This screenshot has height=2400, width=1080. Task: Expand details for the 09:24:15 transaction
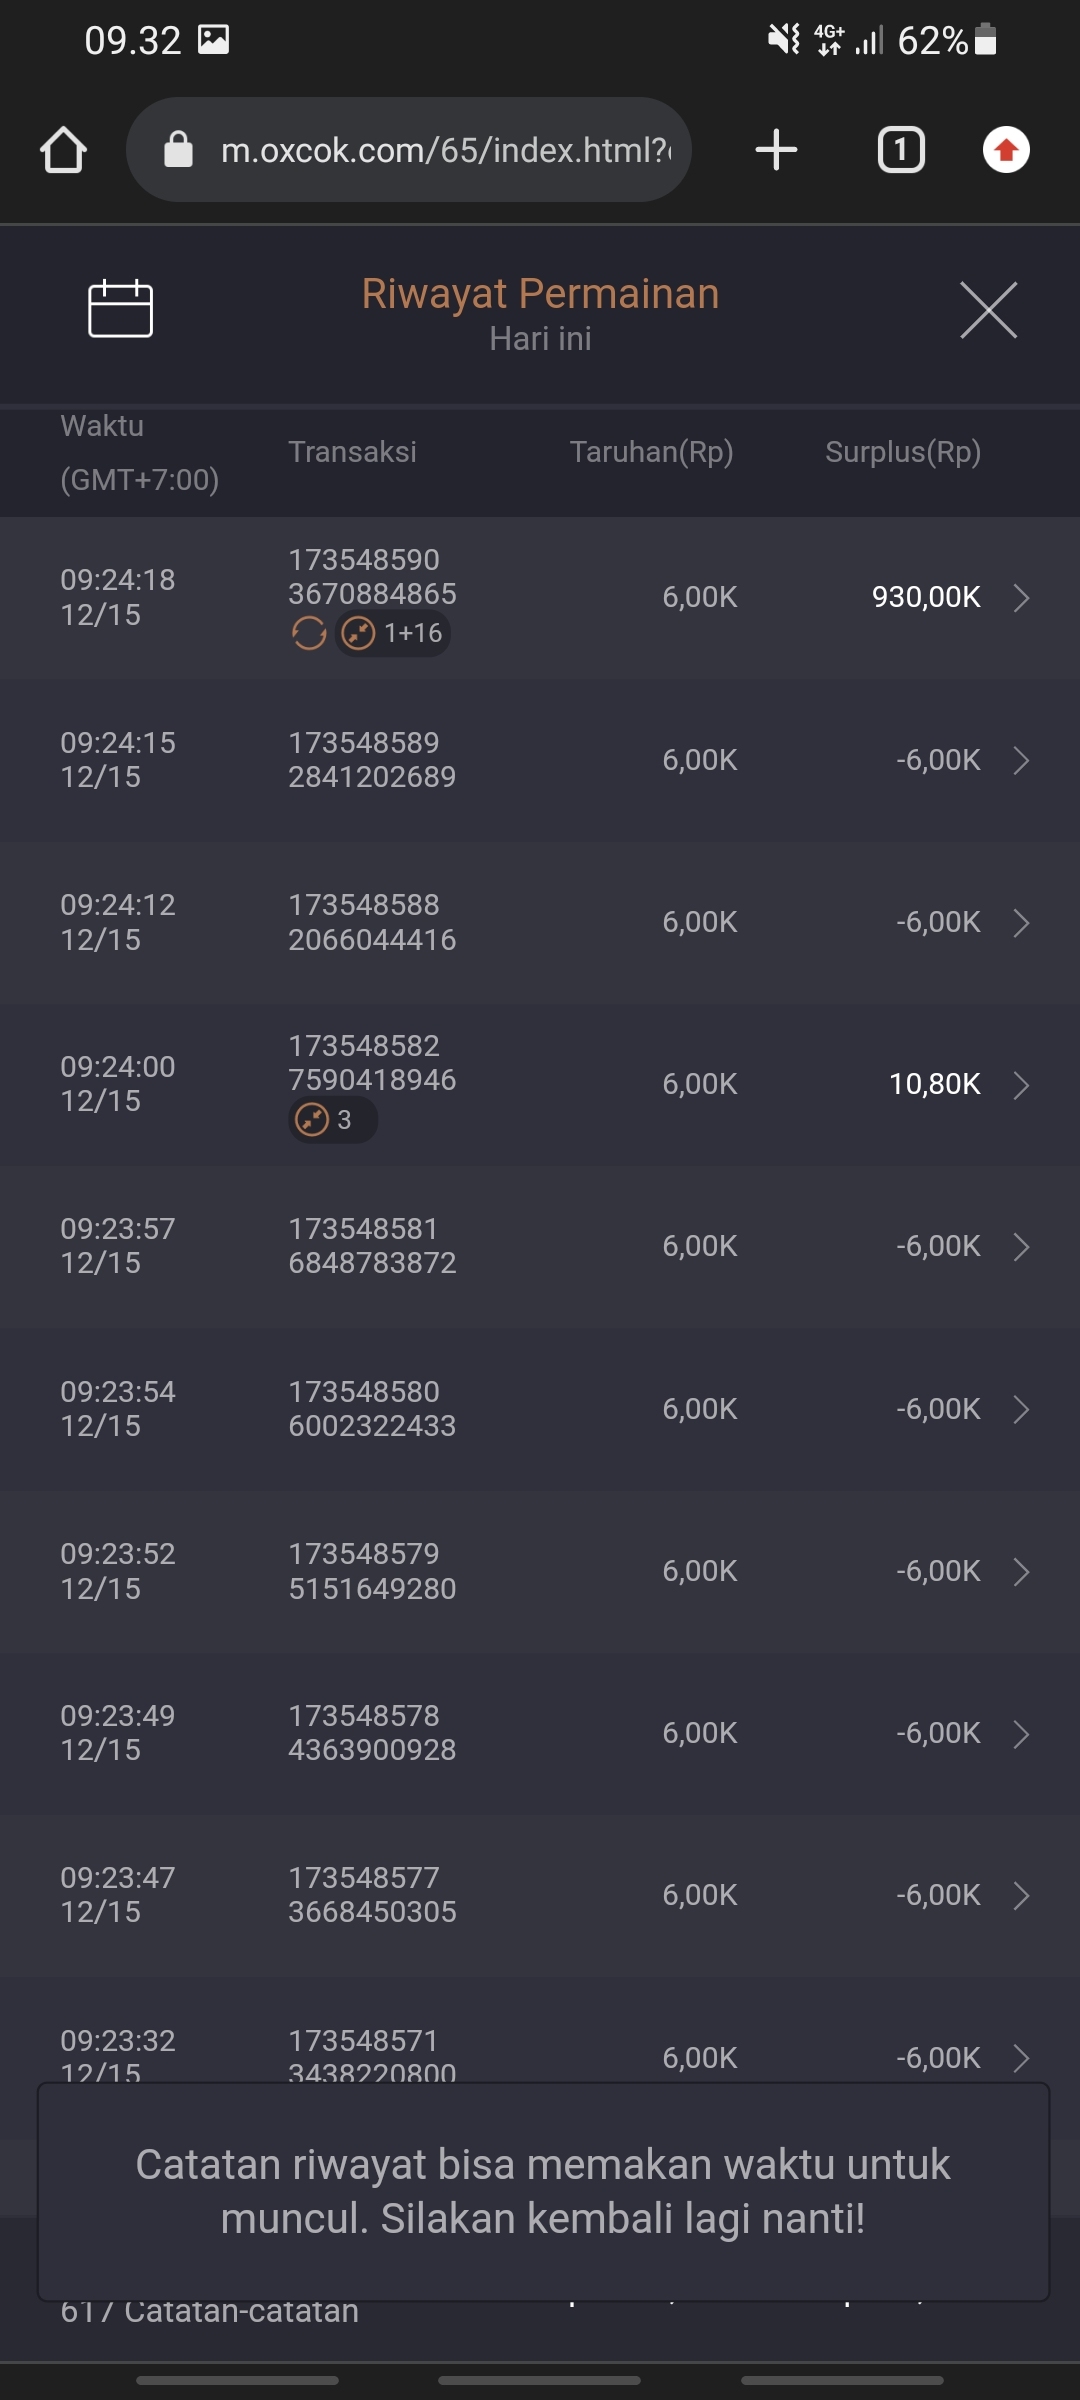click(x=1021, y=760)
